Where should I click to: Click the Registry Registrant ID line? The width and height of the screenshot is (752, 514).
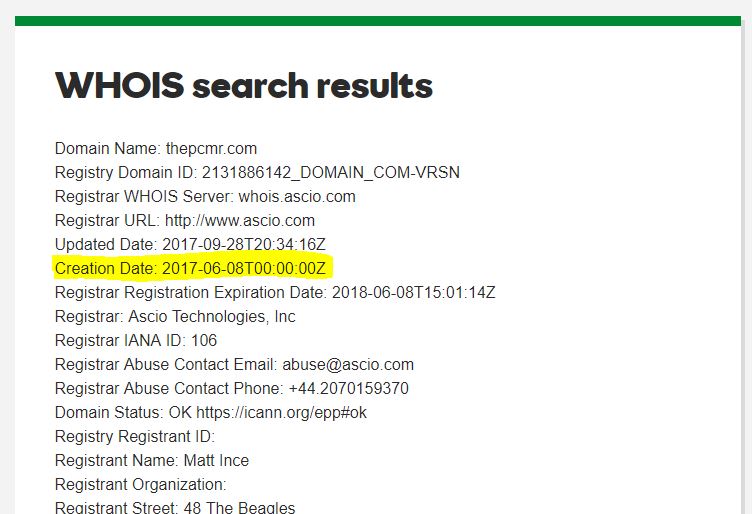(135, 436)
